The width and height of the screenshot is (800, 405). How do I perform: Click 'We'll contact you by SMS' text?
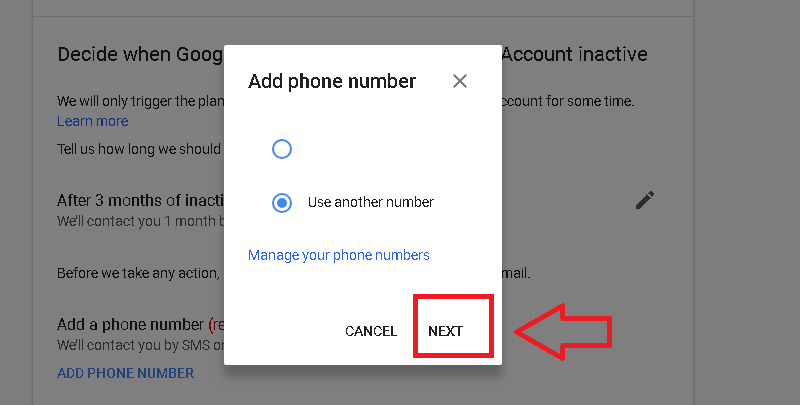click(x=140, y=345)
